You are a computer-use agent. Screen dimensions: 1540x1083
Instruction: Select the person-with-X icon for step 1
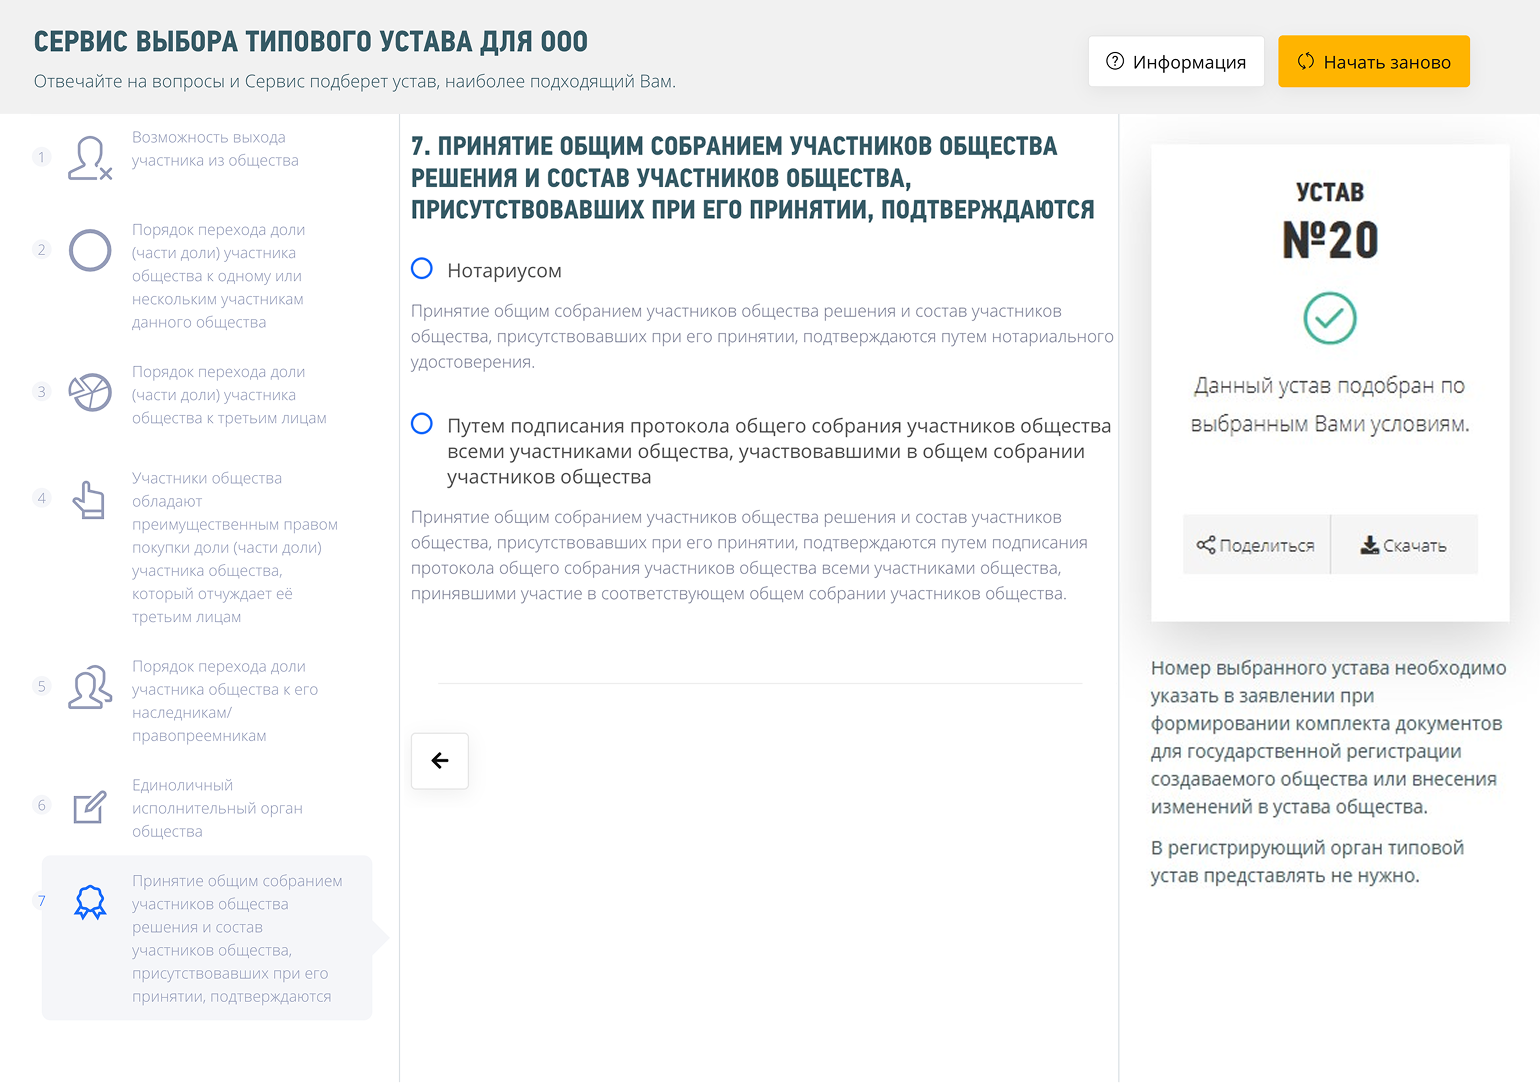pos(90,157)
